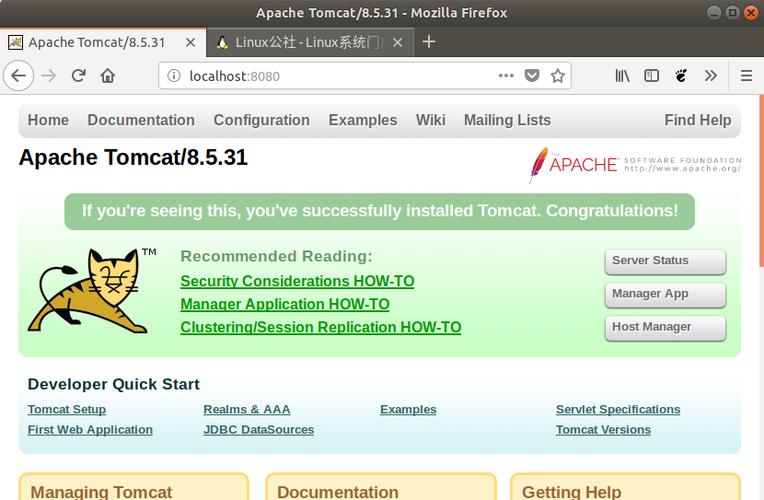Bookmark this page with the star

[x=557, y=76]
